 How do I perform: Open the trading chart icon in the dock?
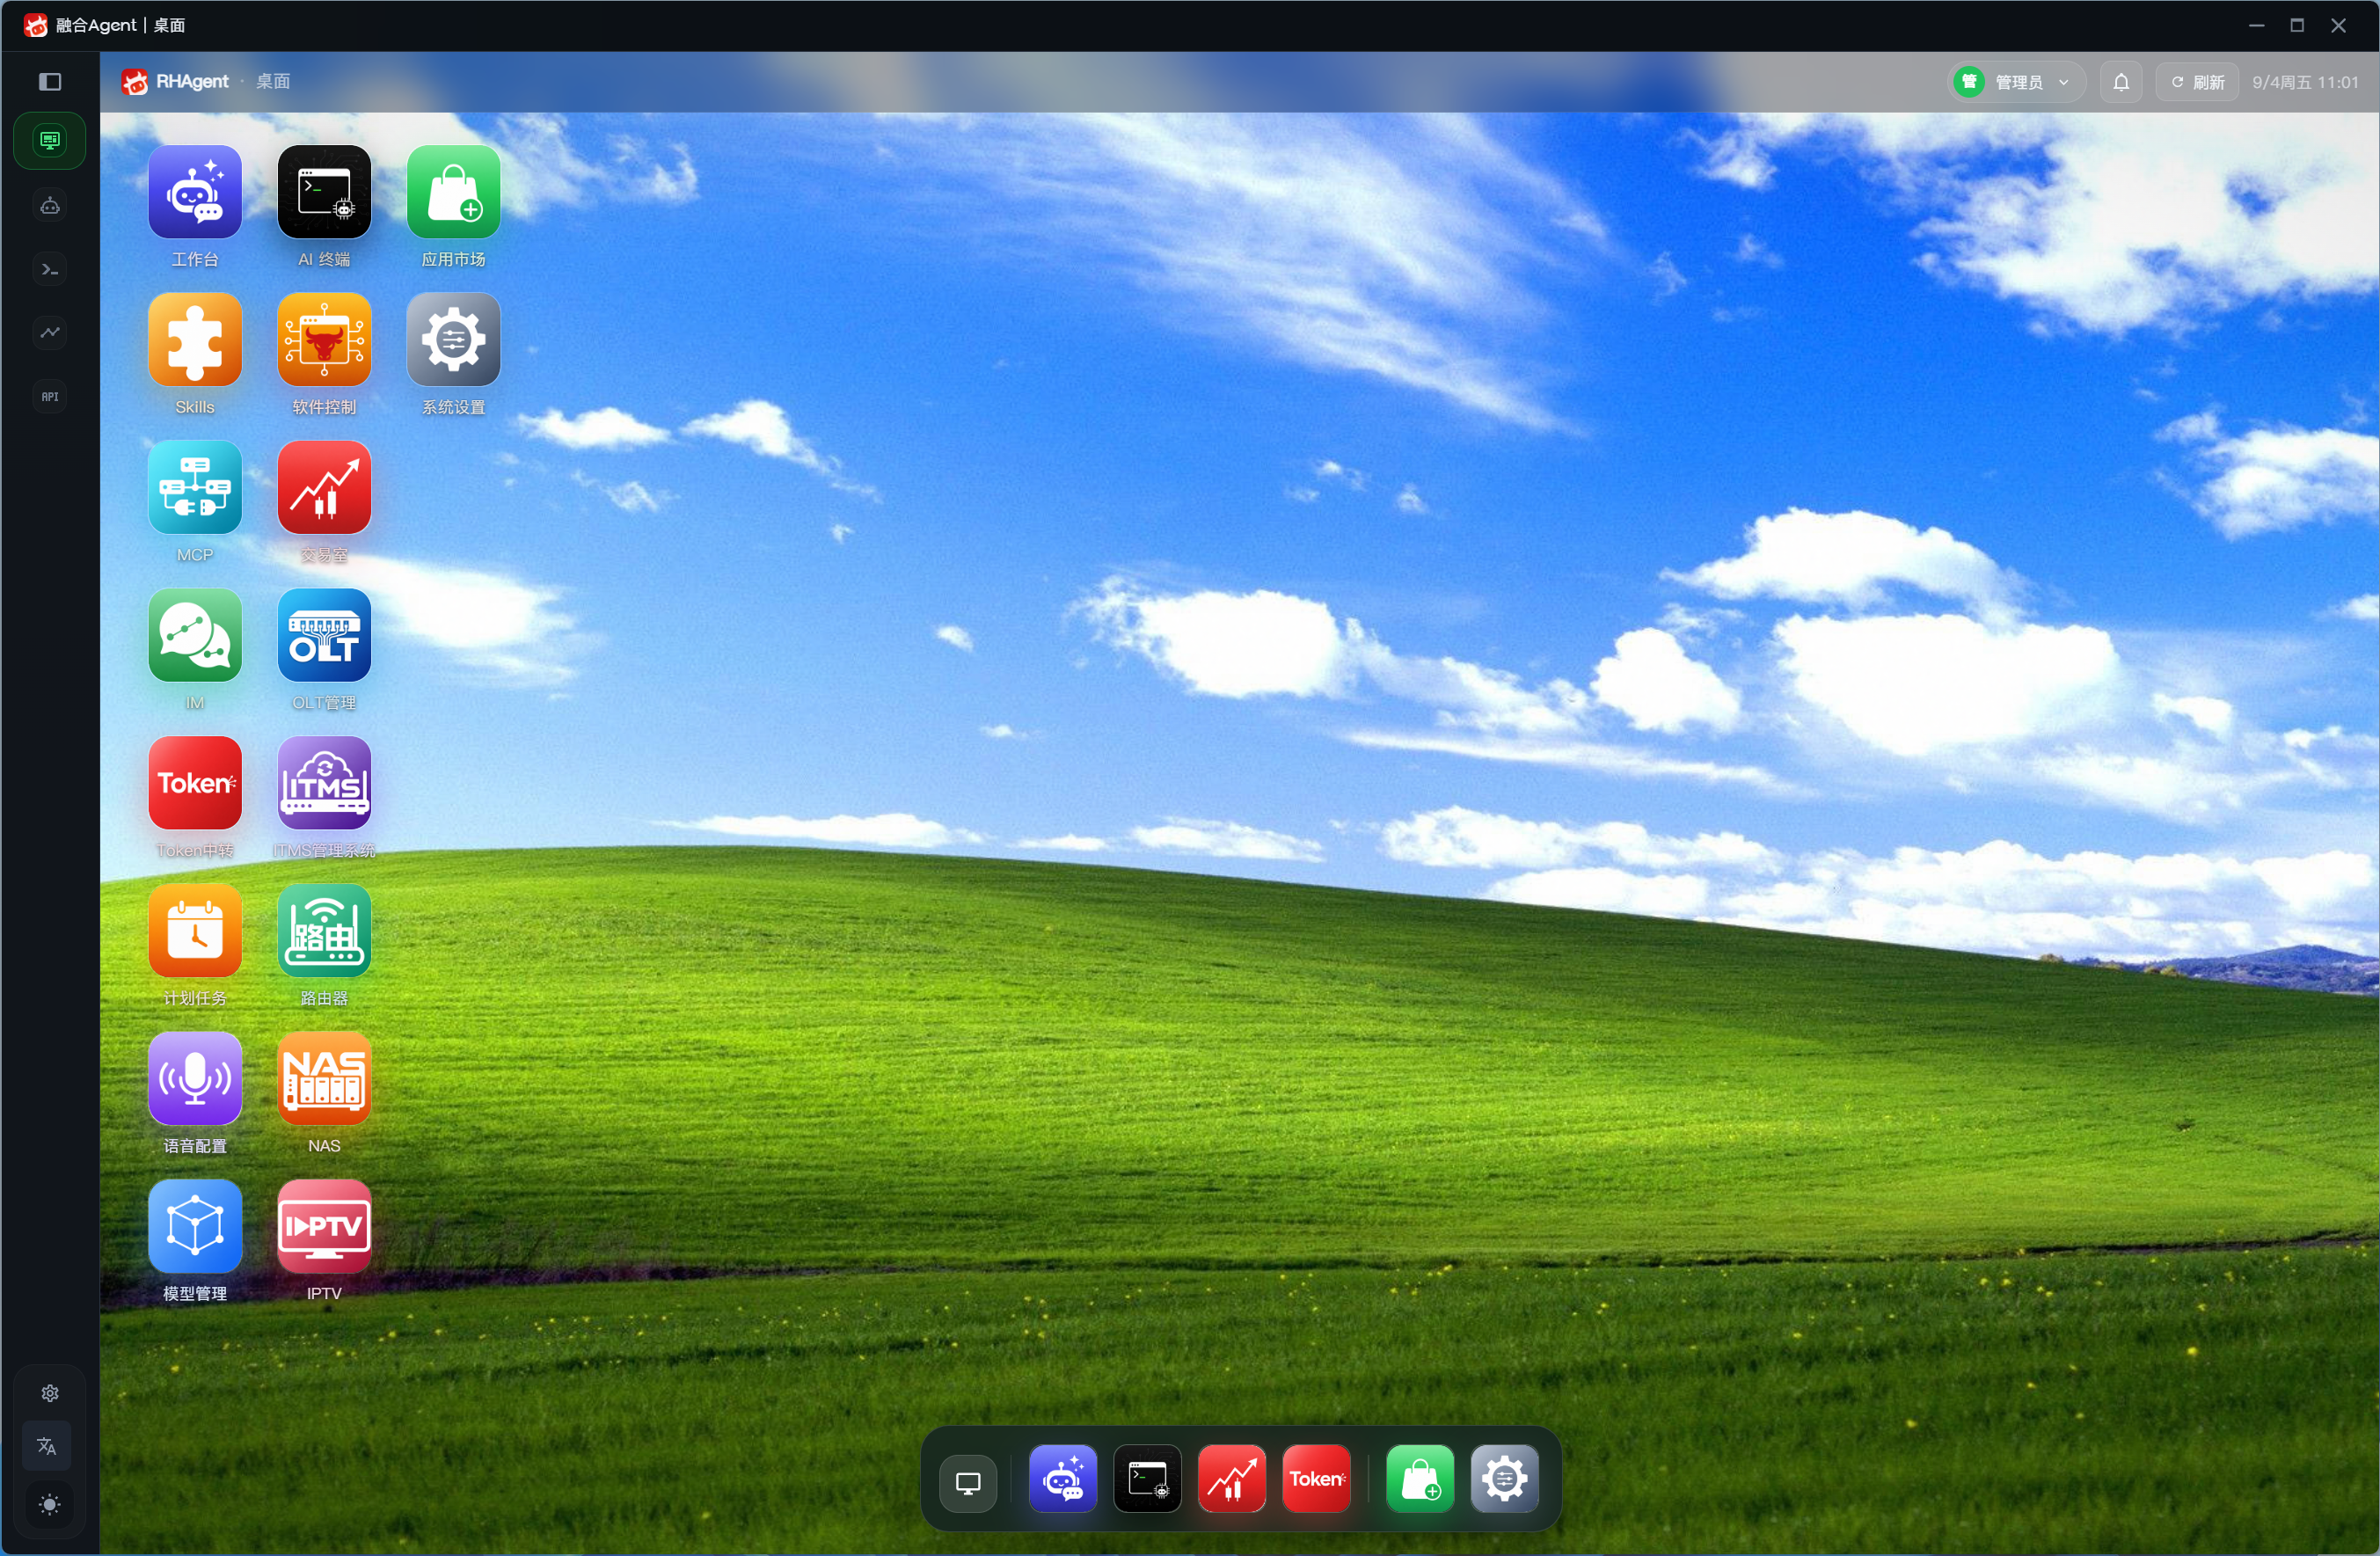click(x=1232, y=1479)
